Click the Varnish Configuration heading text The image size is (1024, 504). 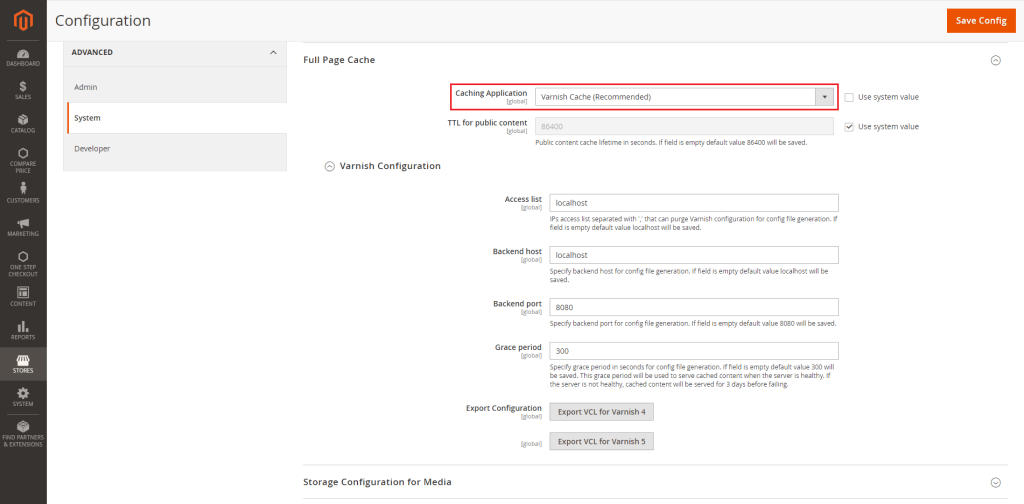tap(391, 166)
